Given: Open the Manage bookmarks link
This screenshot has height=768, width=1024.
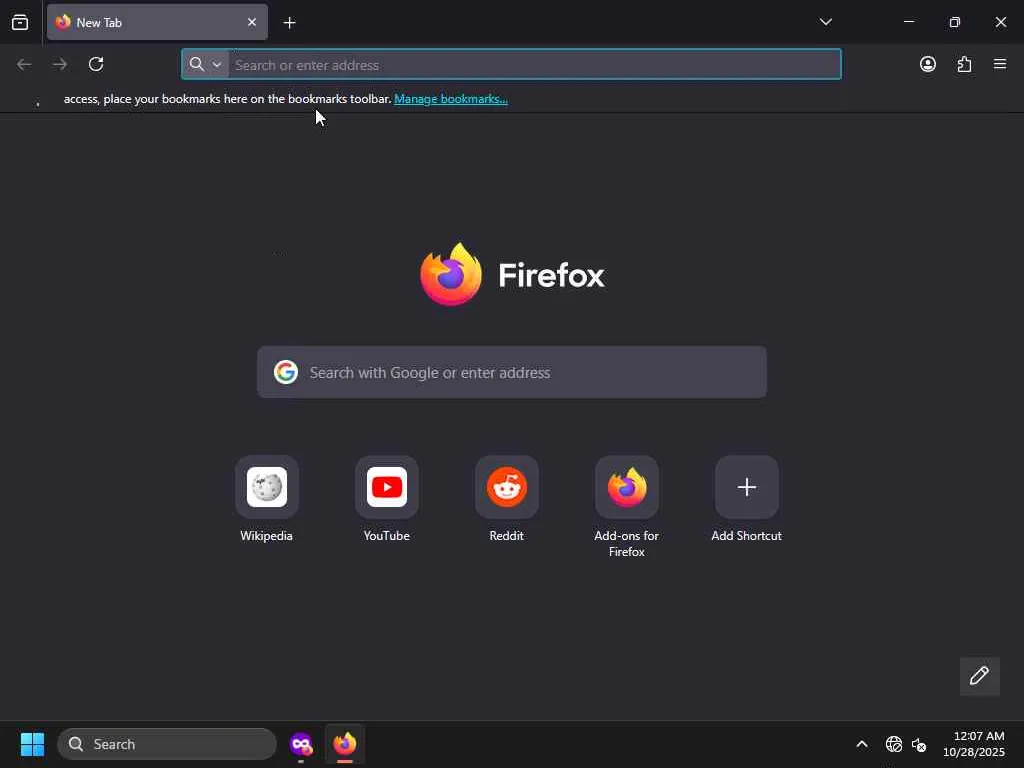Looking at the screenshot, I should [451, 99].
